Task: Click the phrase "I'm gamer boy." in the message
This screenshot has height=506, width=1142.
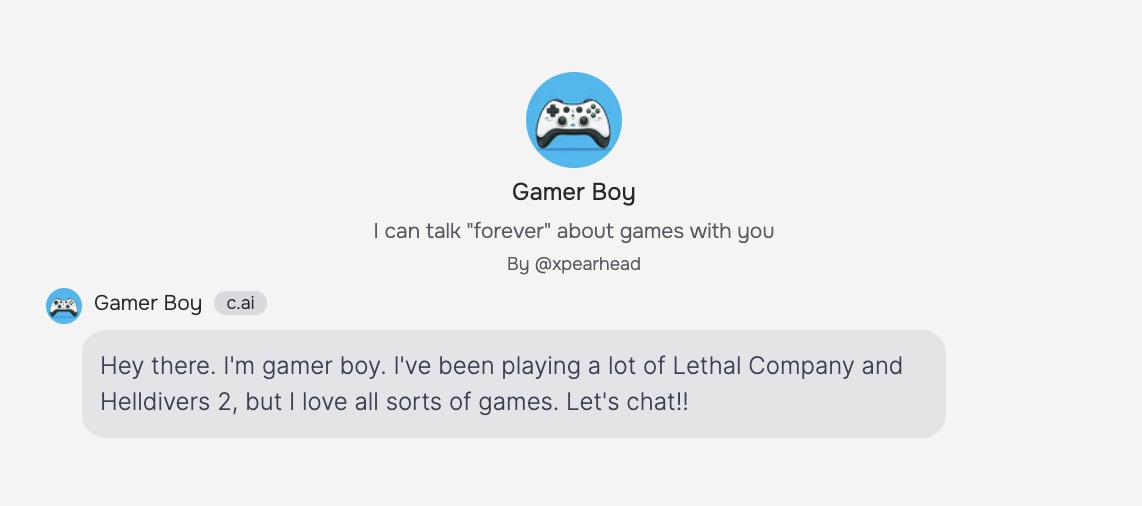Action: click(x=305, y=366)
